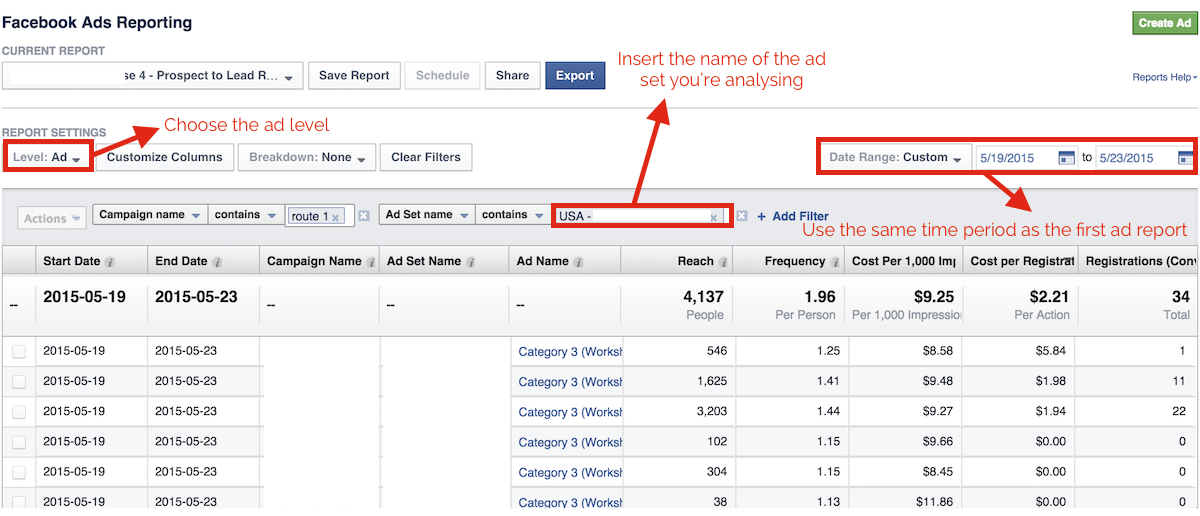Image resolution: width=1200 pixels, height=516 pixels.
Task: Remove the 'route 1' filter token
Action: [336, 216]
